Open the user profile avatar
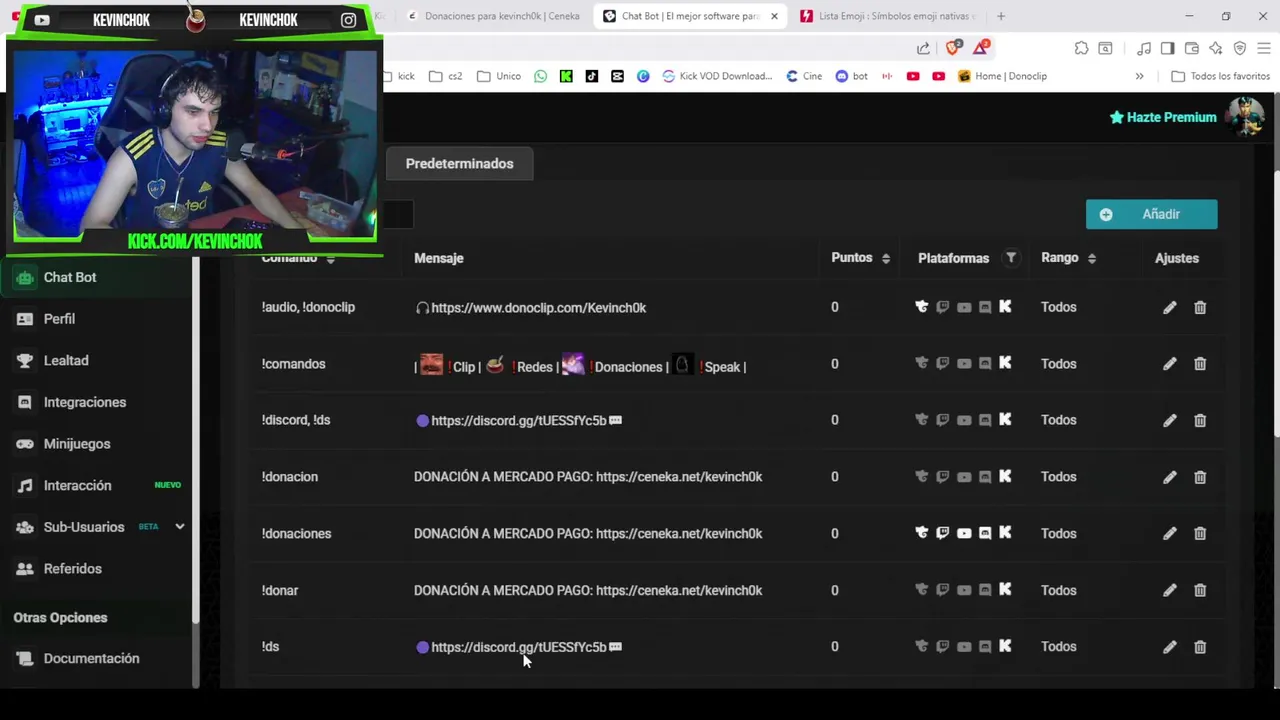 coord(1245,116)
